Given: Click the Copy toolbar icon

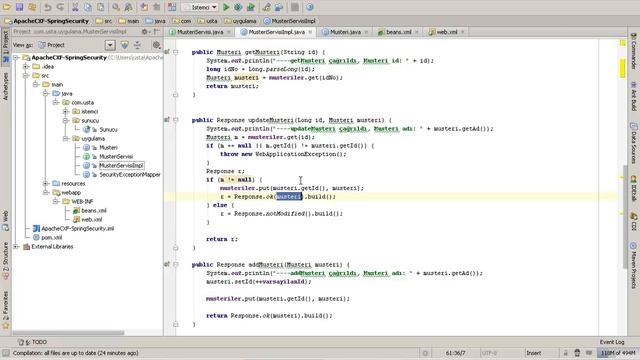Looking at the screenshot, I should click(88, 7).
